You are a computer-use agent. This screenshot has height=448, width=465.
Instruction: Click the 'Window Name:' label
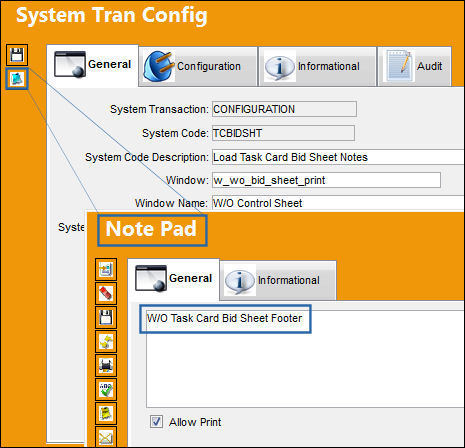coord(171,203)
